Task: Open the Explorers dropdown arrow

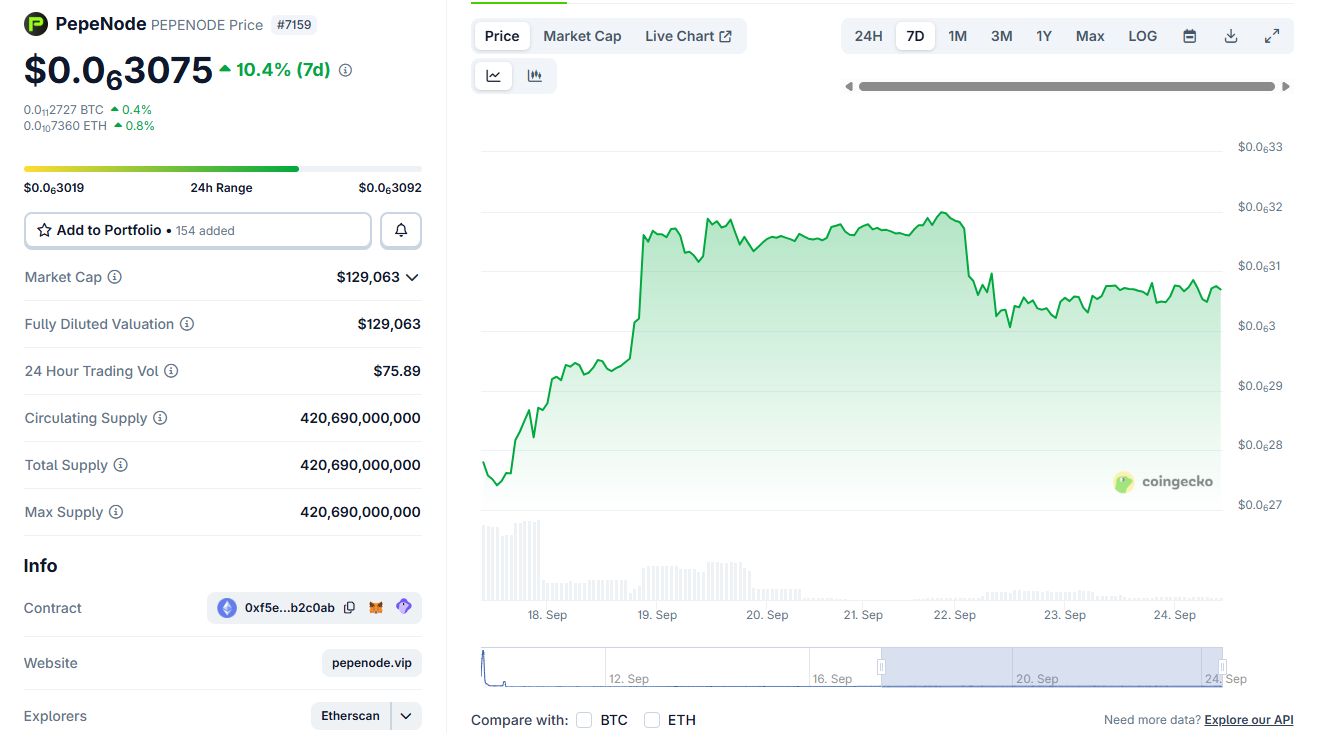Action: pyautogui.click(x=406, y=716)
